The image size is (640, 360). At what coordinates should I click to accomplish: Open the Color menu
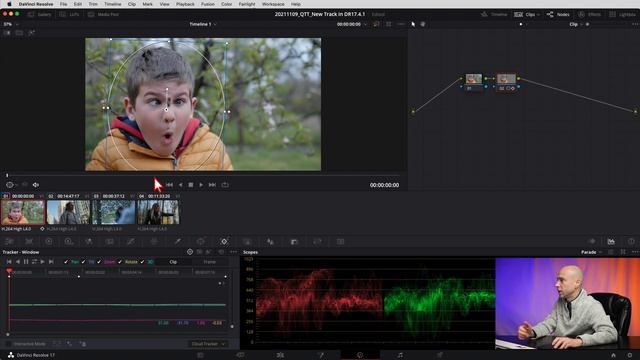tap(227, 4)
